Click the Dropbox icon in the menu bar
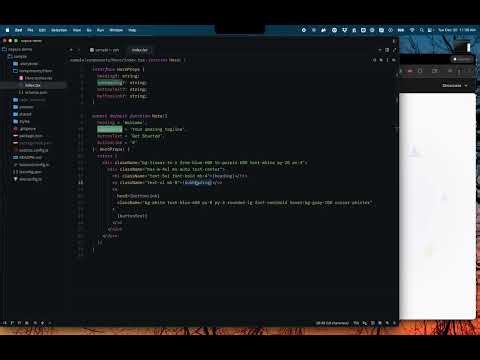This screenshot has height=360, width=480. click(x=345, y=30)
